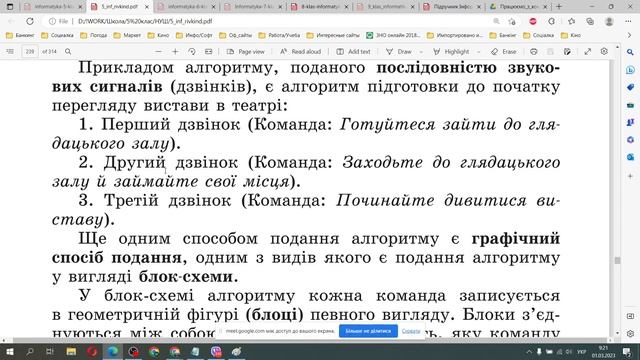
Task: Rotate the PDF page
Action: 192,52
